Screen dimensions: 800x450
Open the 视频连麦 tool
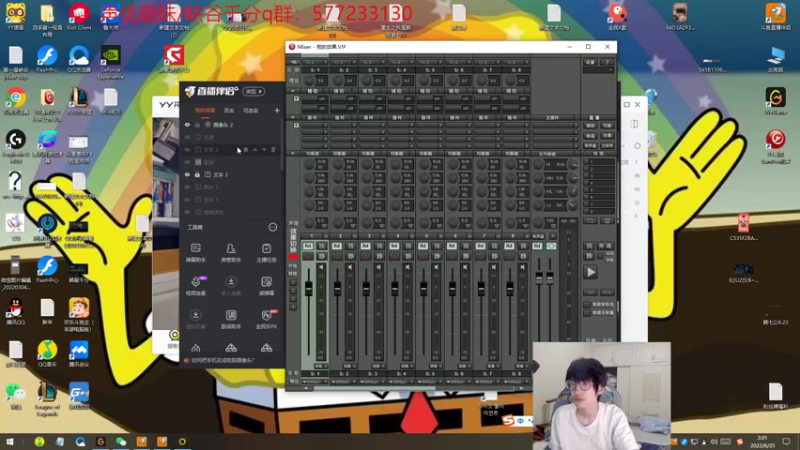pyautogui.click(x=195, y=286)
